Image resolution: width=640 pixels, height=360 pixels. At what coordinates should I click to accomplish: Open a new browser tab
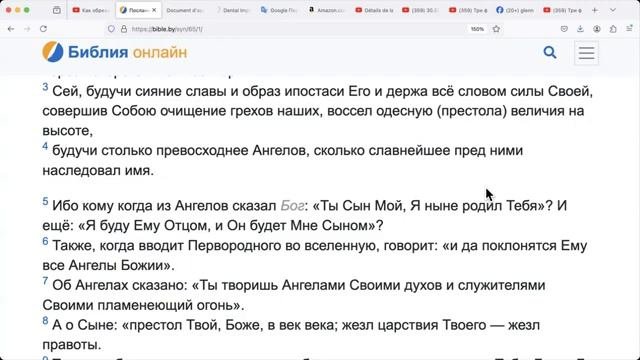[x=595, y=10]
